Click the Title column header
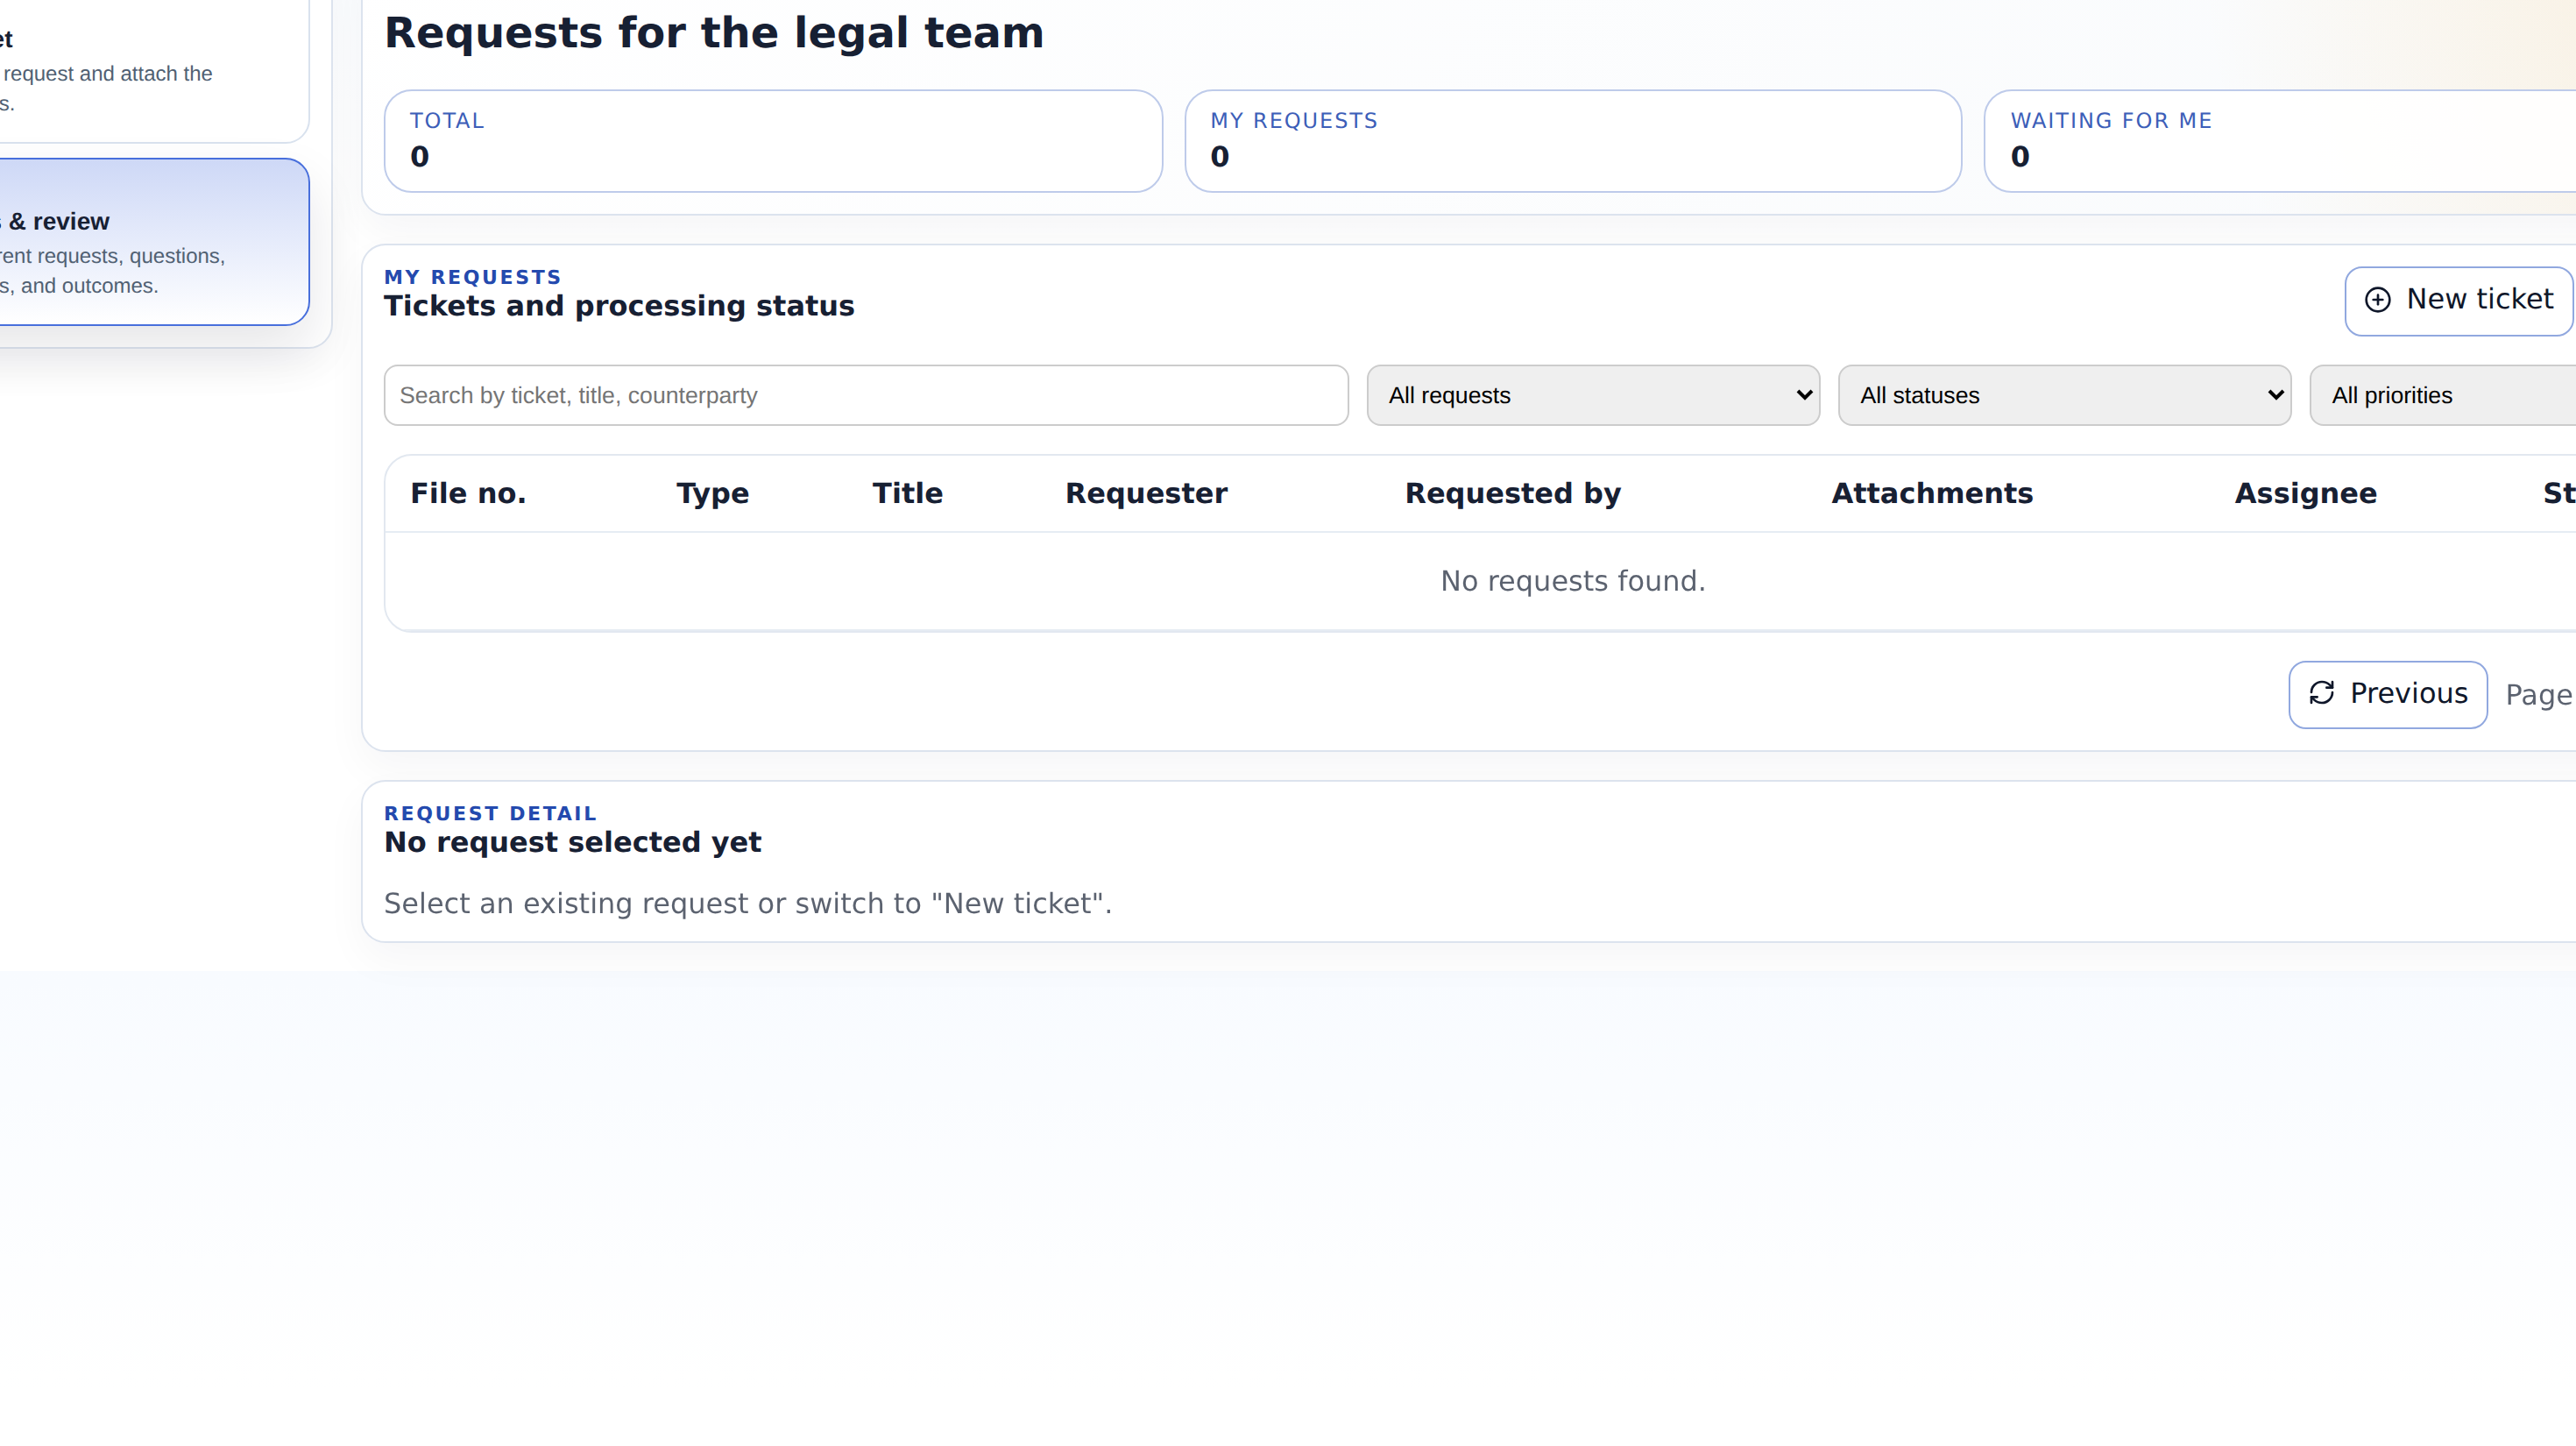Screen dimensions: 2576x1446 click(x=907, y=493)
